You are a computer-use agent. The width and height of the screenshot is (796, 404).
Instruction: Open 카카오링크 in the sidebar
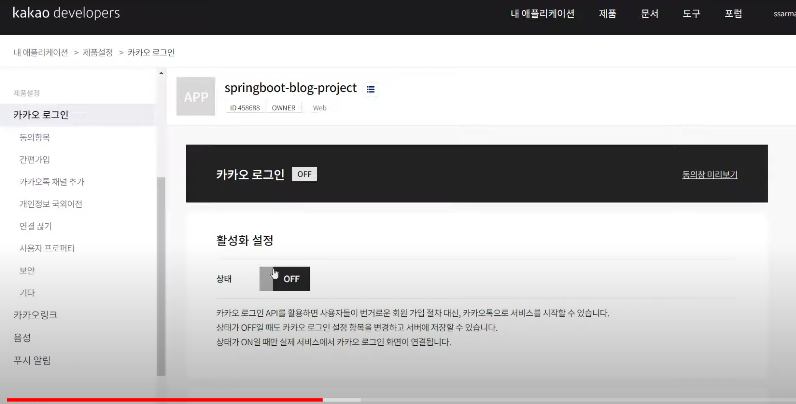[35, 315]
